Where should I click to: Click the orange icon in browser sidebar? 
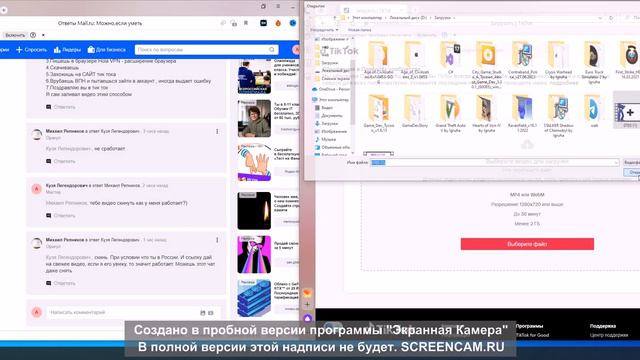(308, 293)
